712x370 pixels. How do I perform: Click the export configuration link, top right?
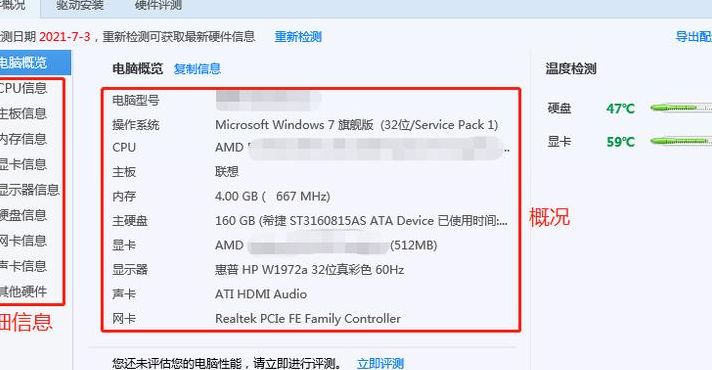[x=693, y=36]
